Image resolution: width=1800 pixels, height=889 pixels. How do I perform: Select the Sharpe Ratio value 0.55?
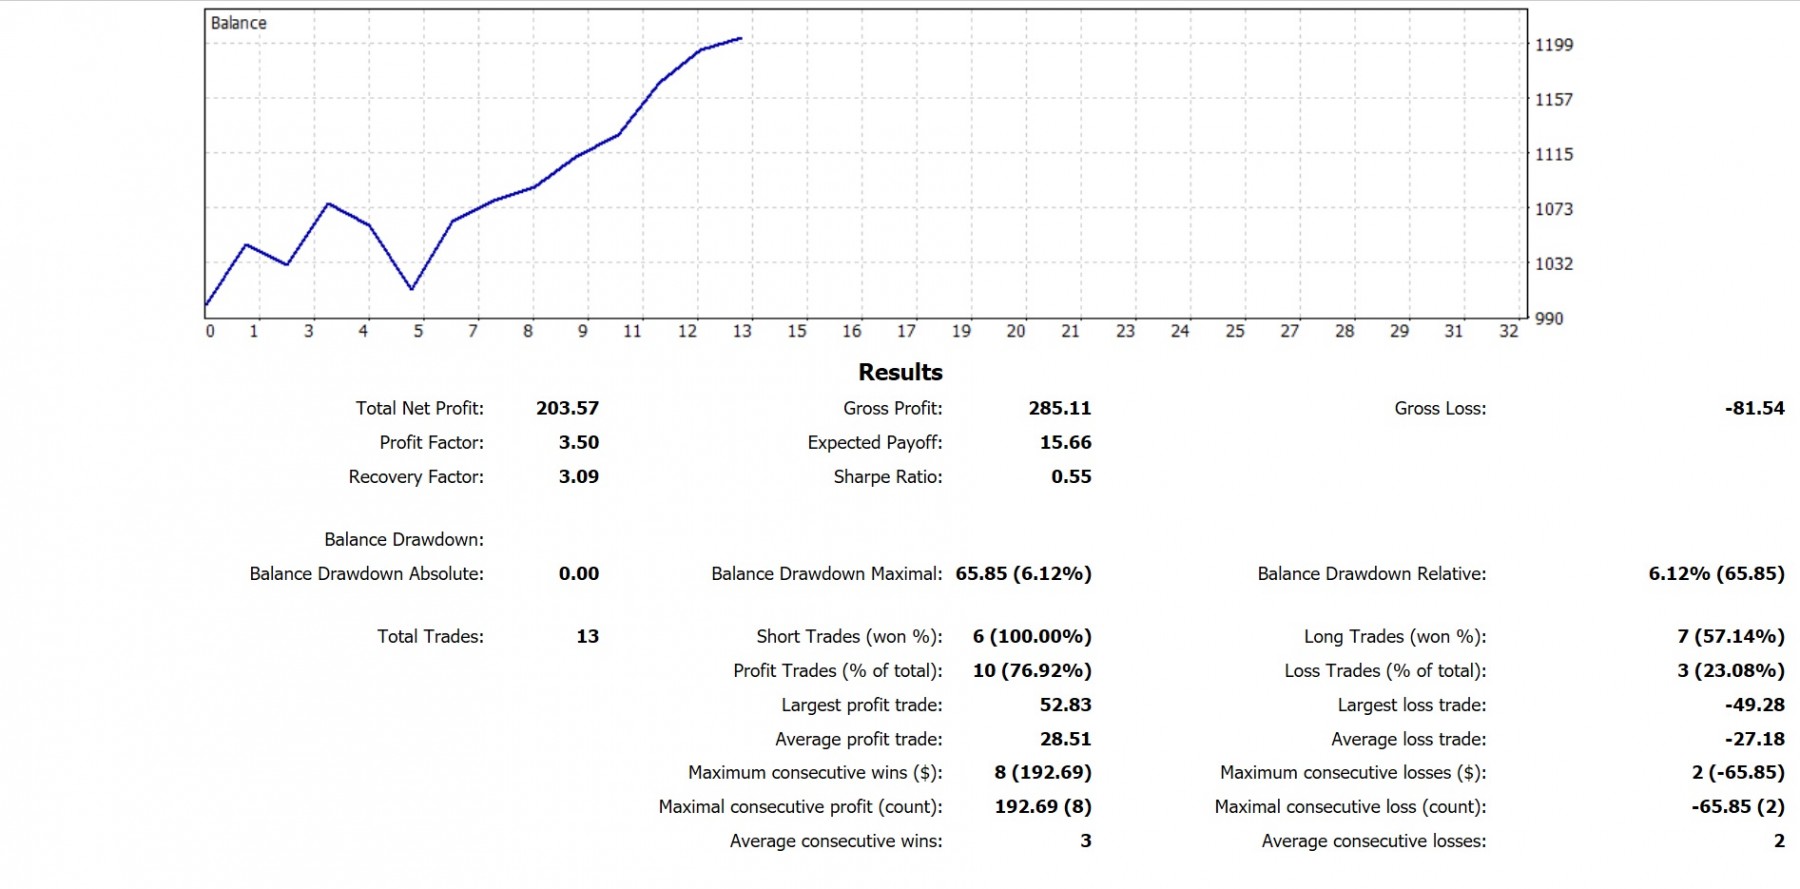pyautogui.click(x=1071, y=477)
